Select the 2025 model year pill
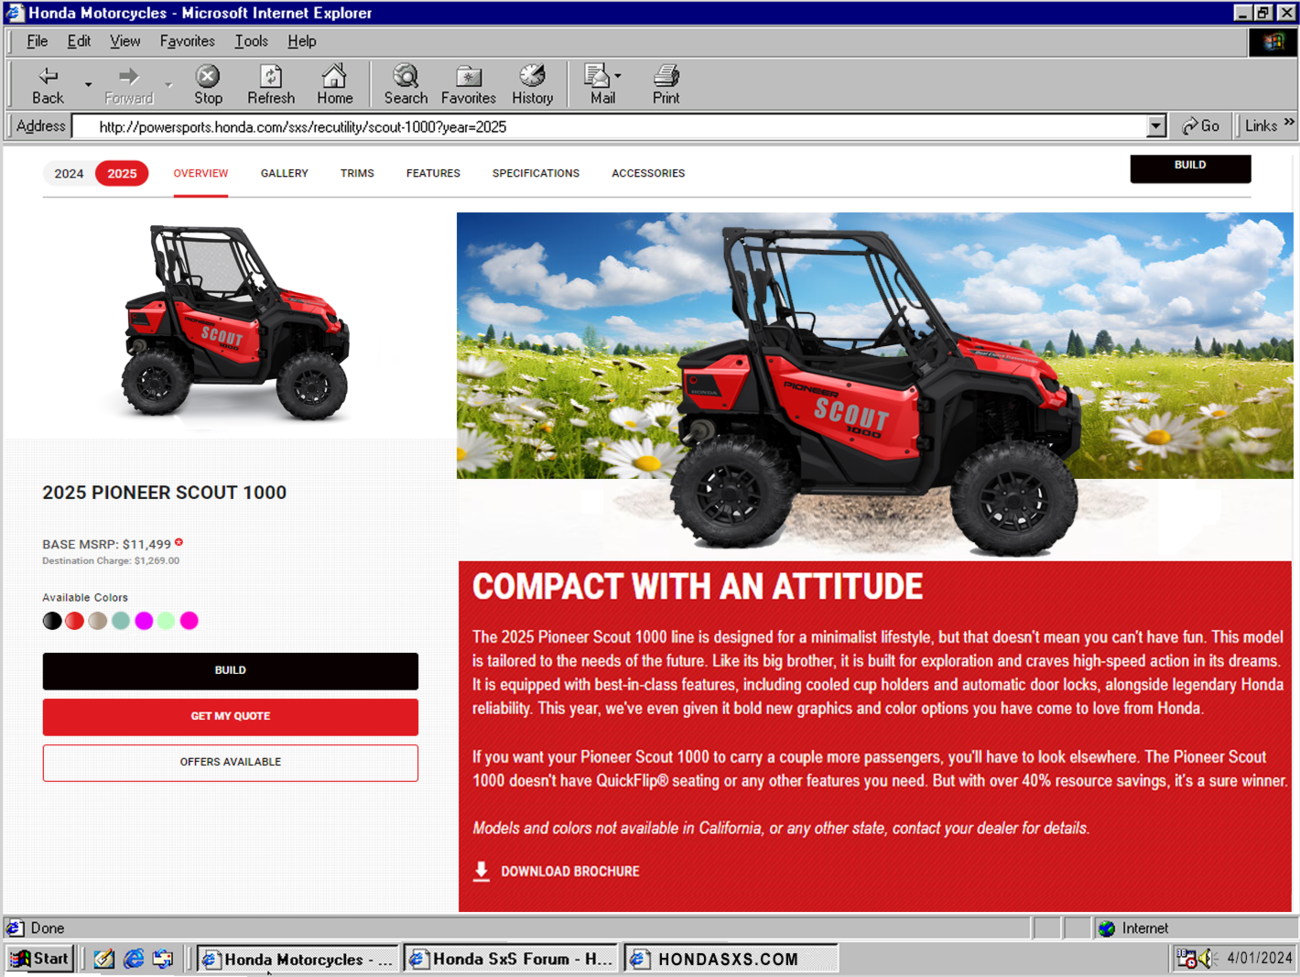1300x977 pixels. (x=122, y=174)
